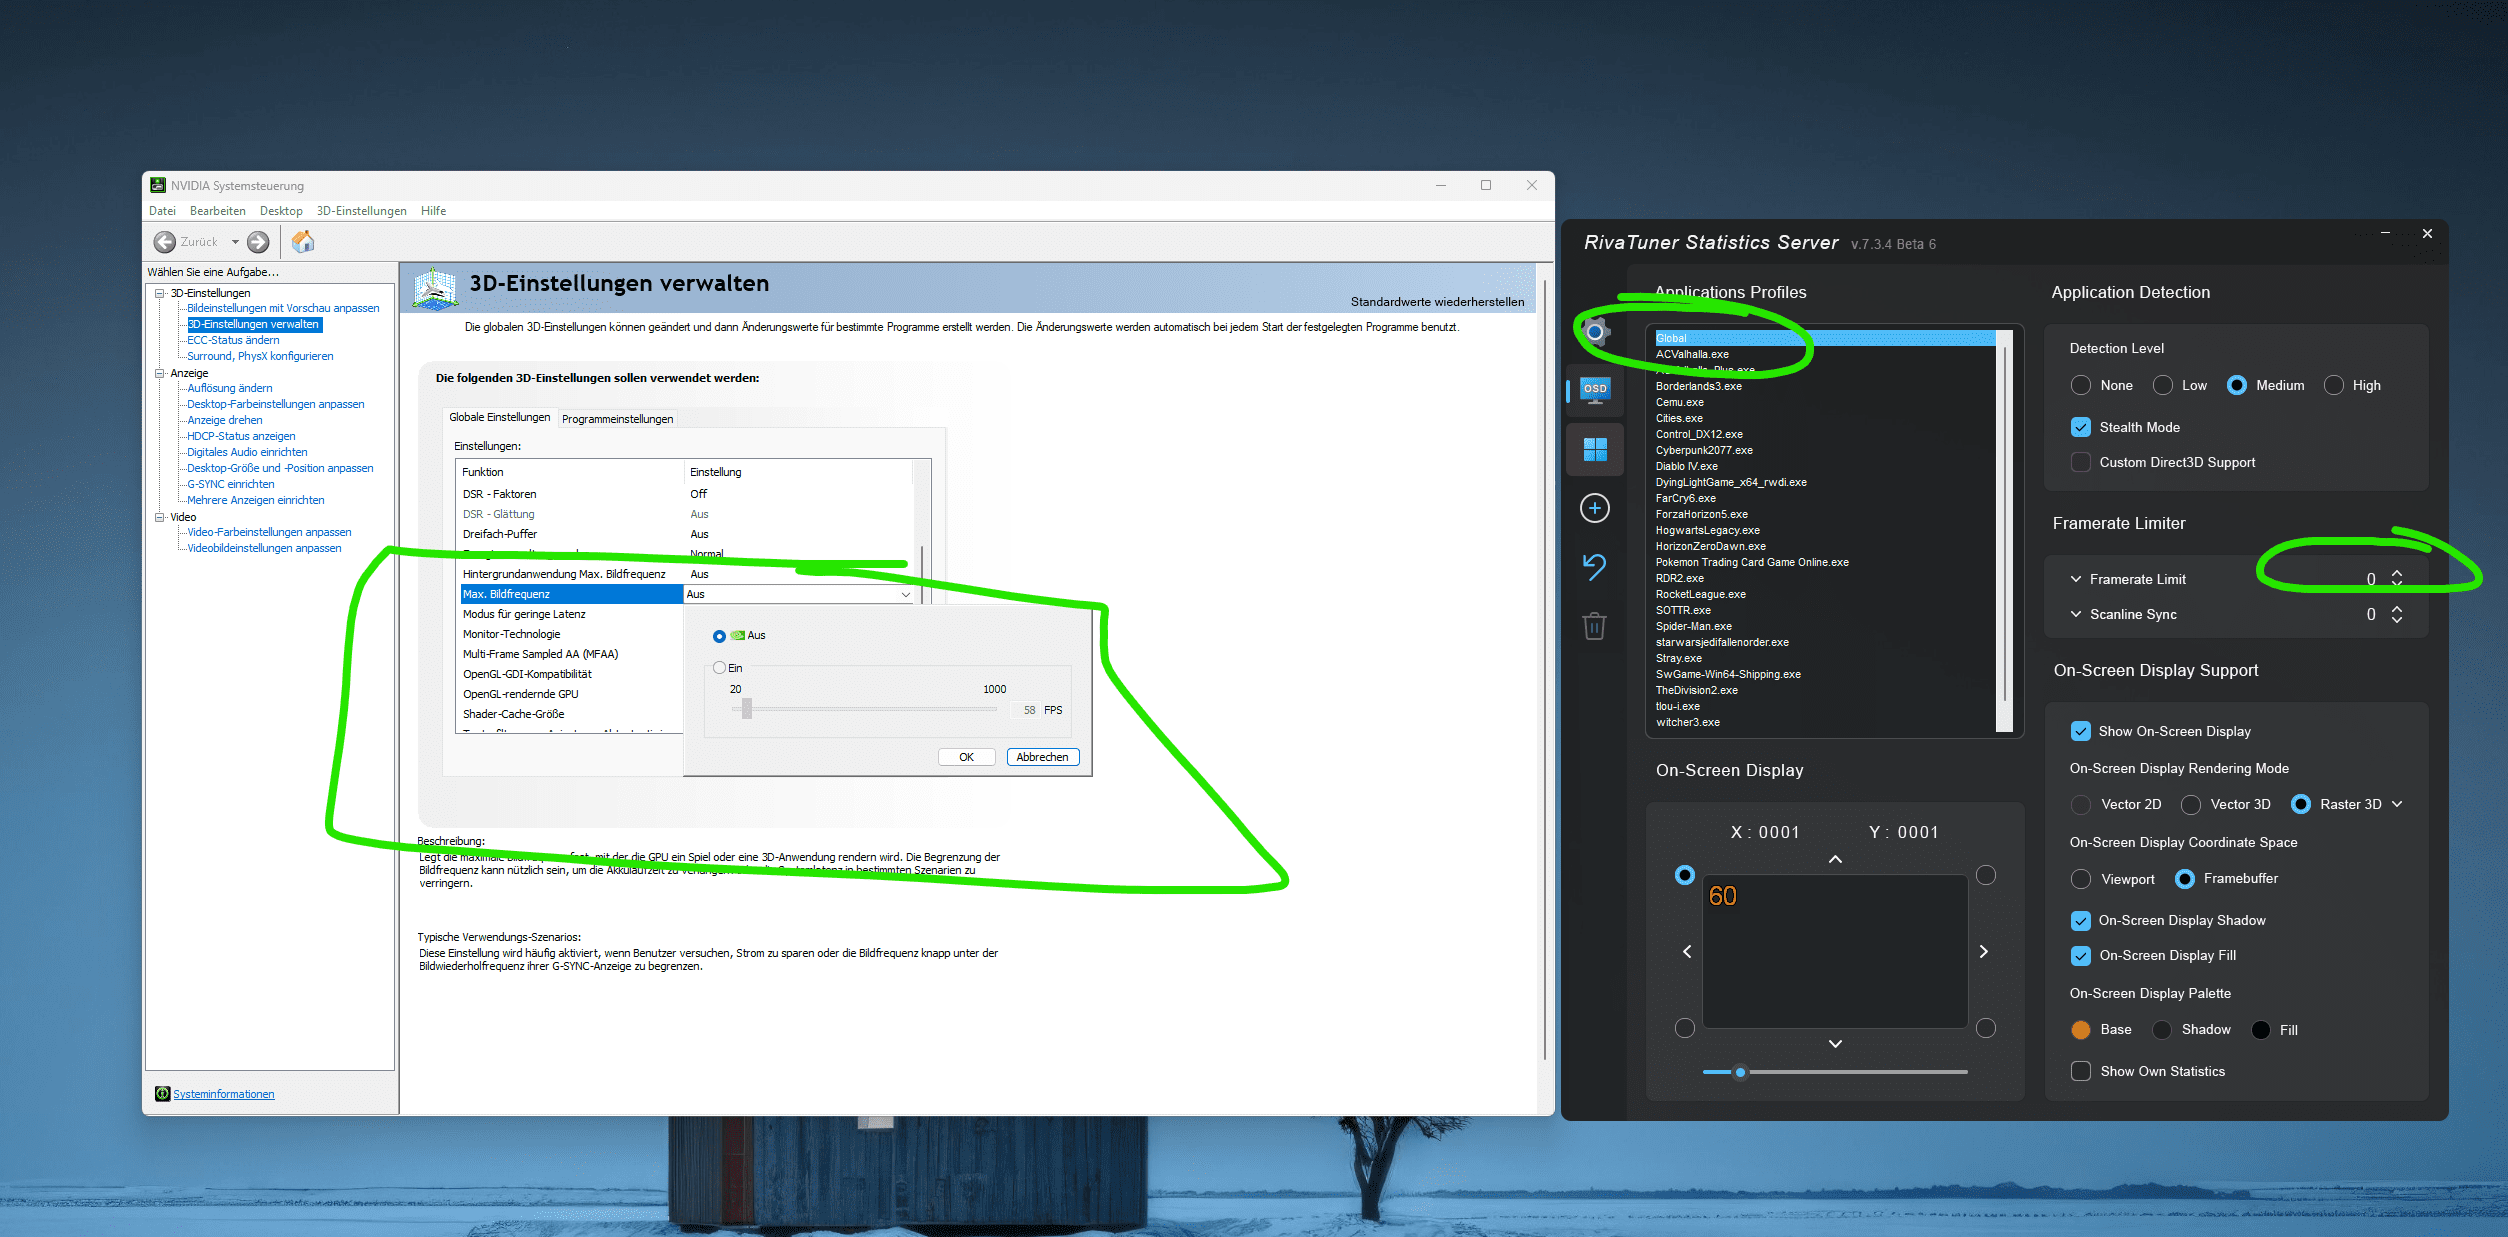The image size is (2508, 1237).
Task: Toggle On-Screen Display Fill
Action: pyautogui.click(x=2081, y=955)
